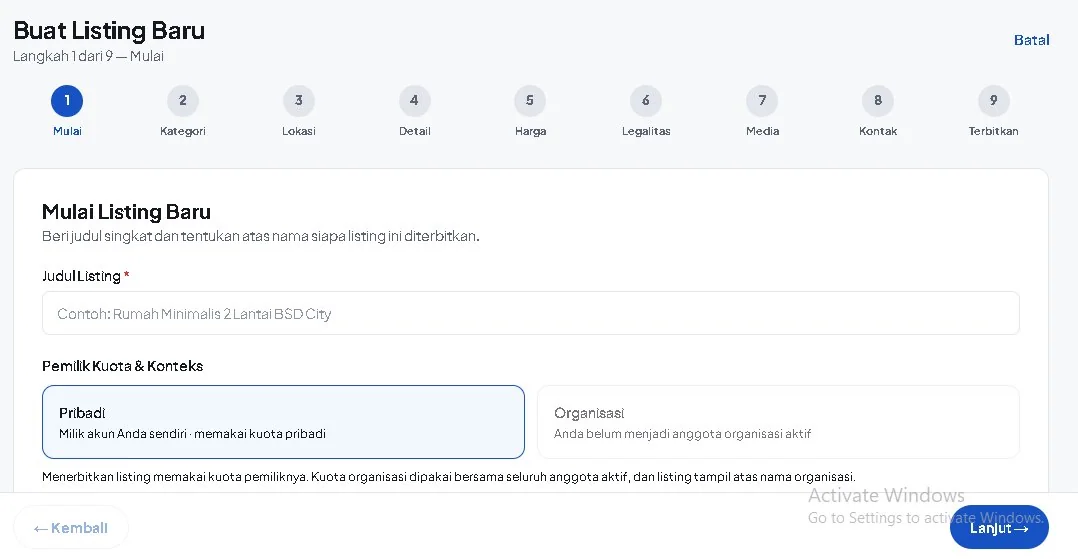Image resolution: width=1078 pixels, height=559 pixels.
Task: Click the Harga step label
Action: [x=530, y=131]
